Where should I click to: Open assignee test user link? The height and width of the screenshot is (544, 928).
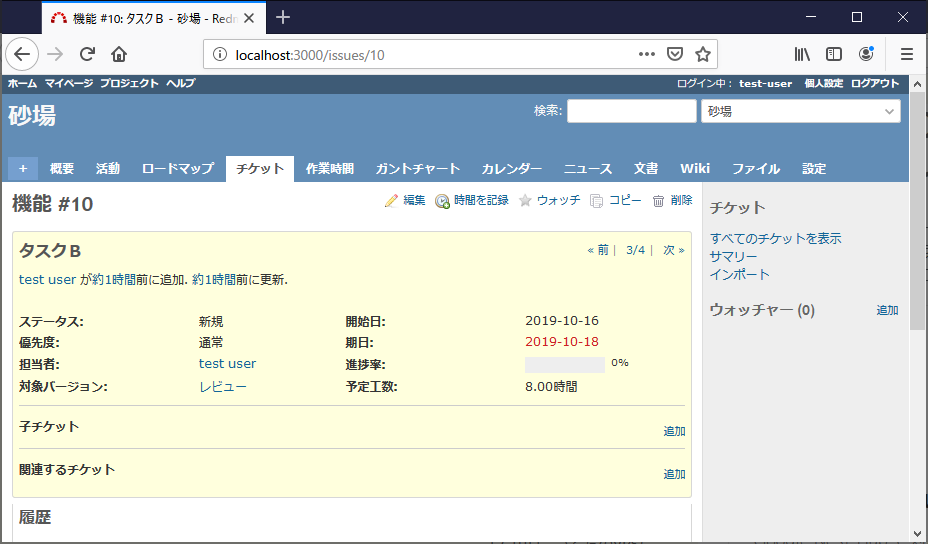coord(227,363)
